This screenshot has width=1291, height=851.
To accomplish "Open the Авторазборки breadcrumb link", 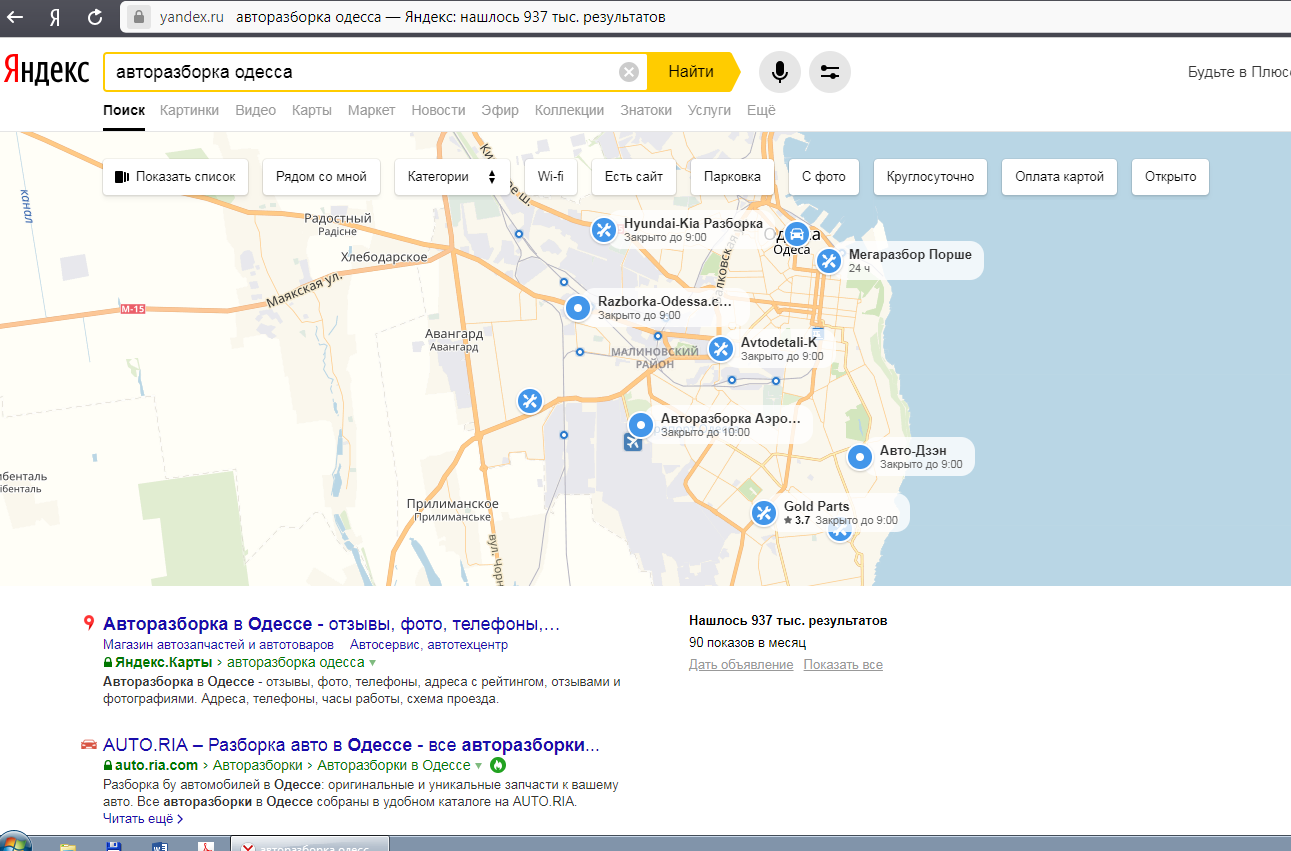I will tap(258, 766).
